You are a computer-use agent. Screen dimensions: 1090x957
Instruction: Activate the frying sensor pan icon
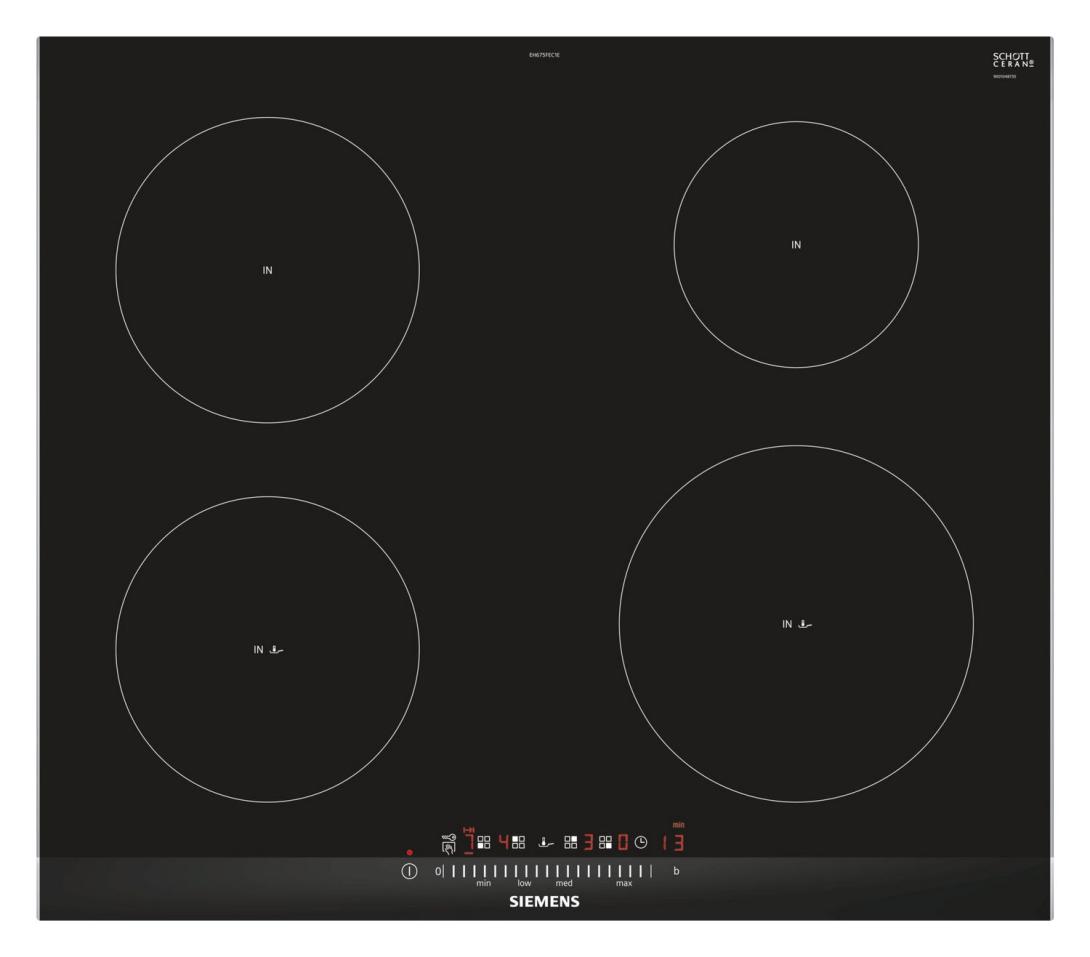pyautogui.click(x=544, y=843)
